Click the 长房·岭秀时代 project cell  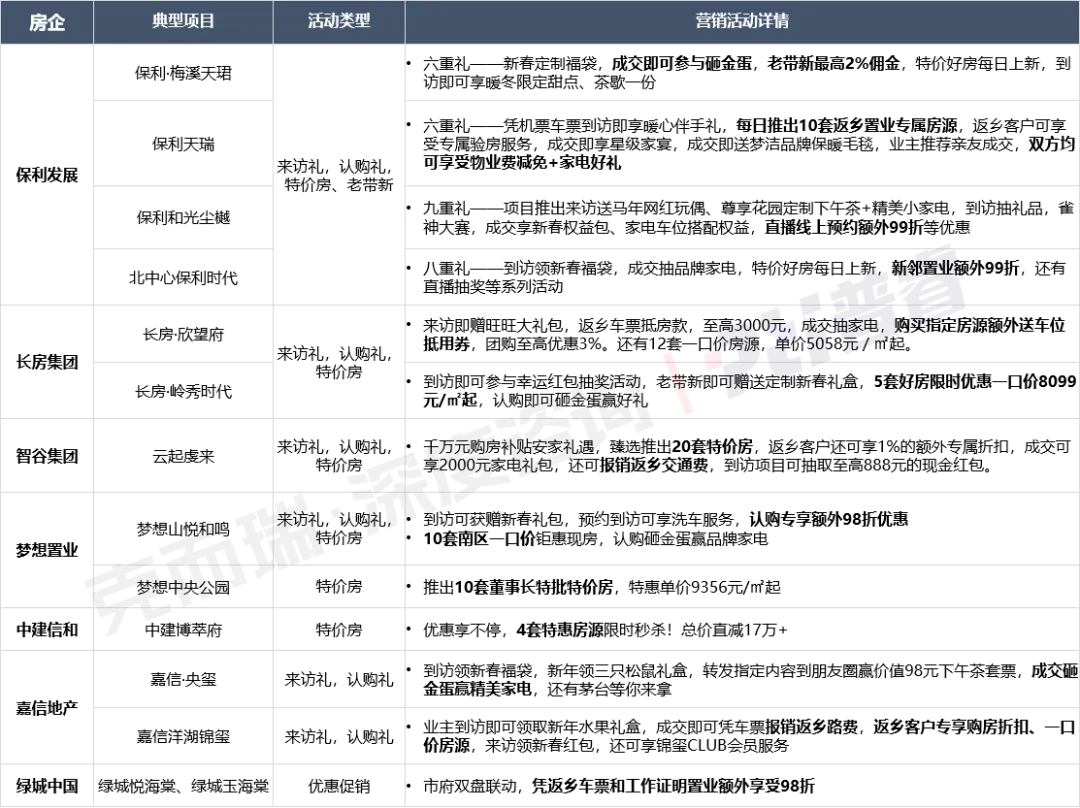click(x=183, y=391)
